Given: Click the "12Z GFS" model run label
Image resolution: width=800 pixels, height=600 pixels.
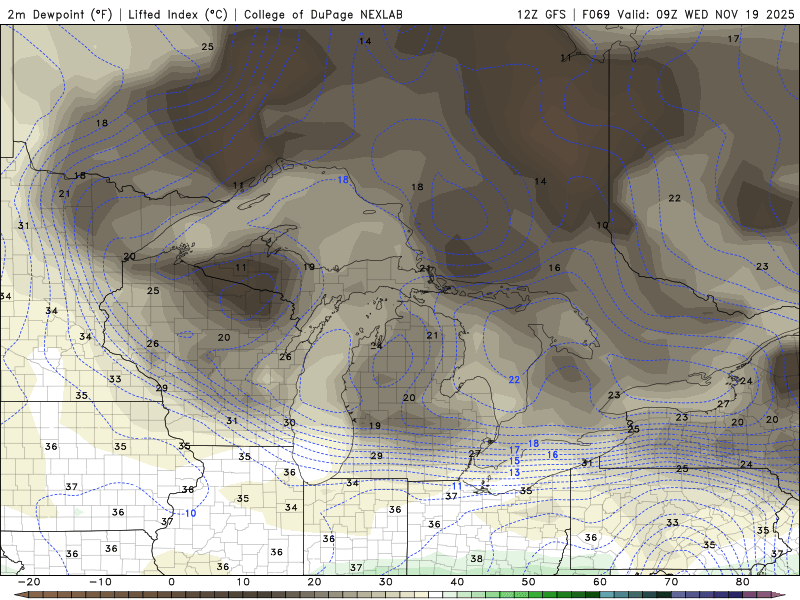Looking at the screenshot, I should (541, 14).
